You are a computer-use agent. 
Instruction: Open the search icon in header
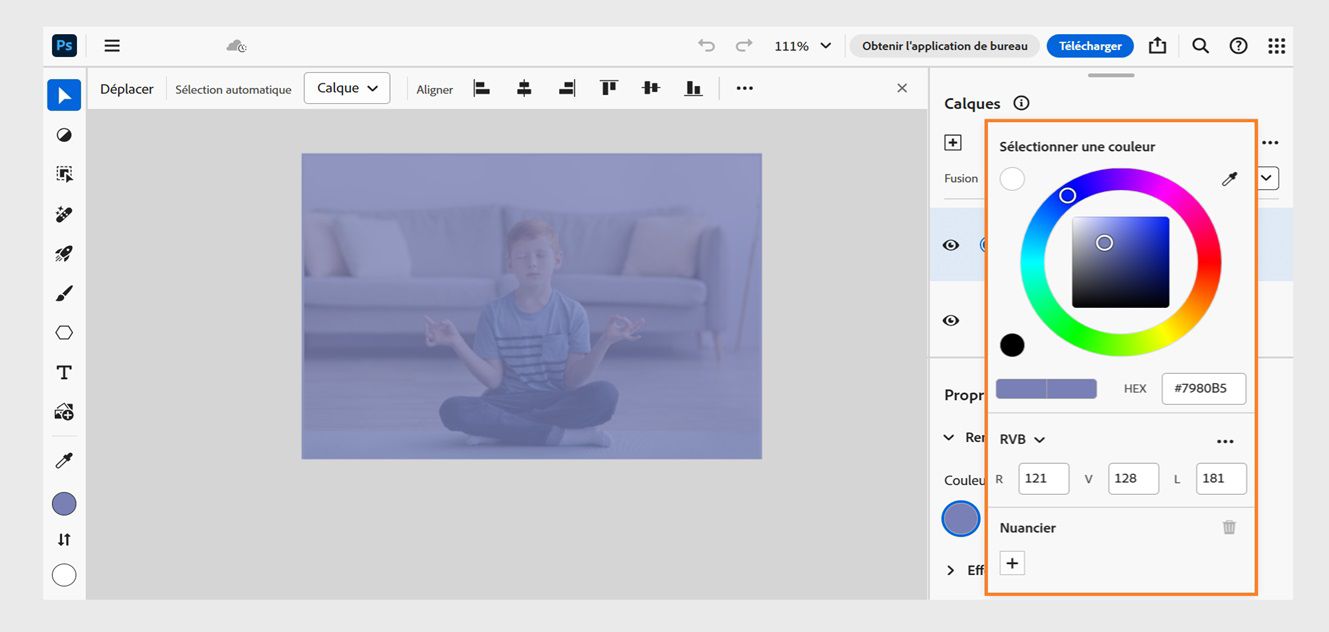tap(1201, 46)
